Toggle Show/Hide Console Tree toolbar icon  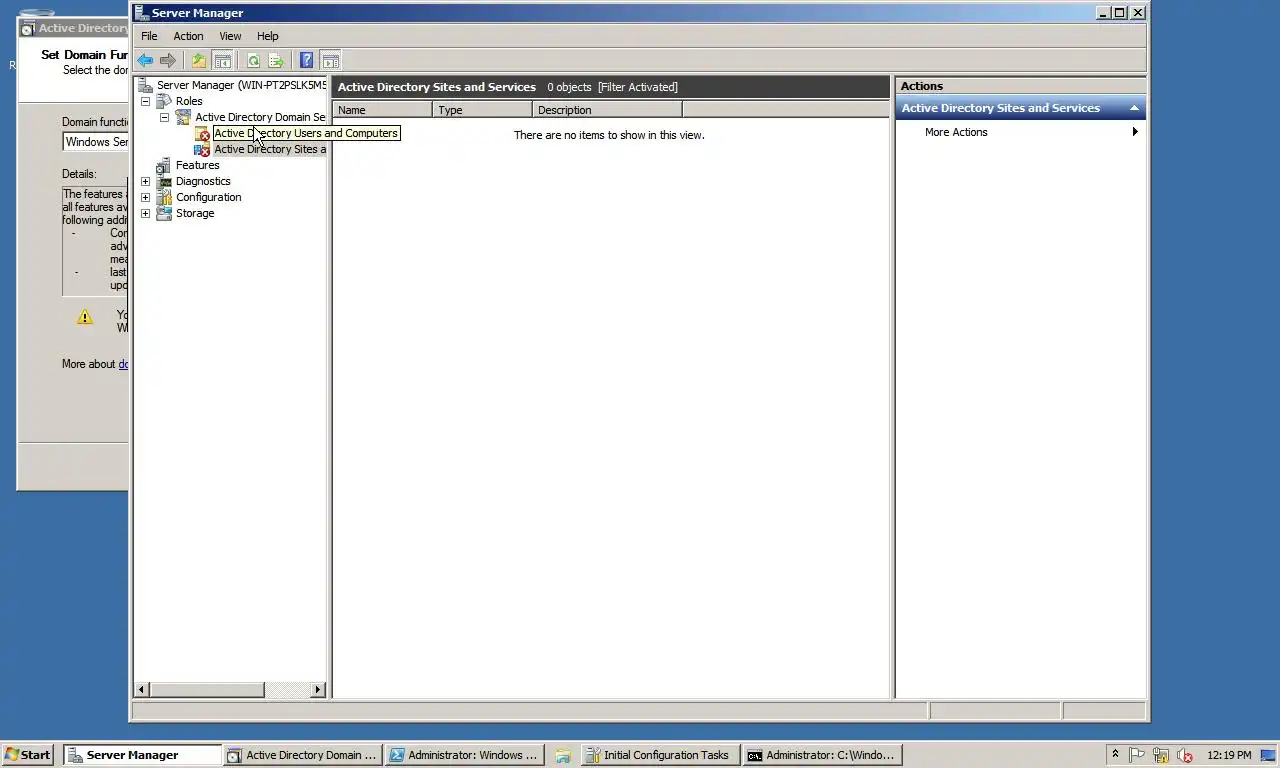coord(223,61)
